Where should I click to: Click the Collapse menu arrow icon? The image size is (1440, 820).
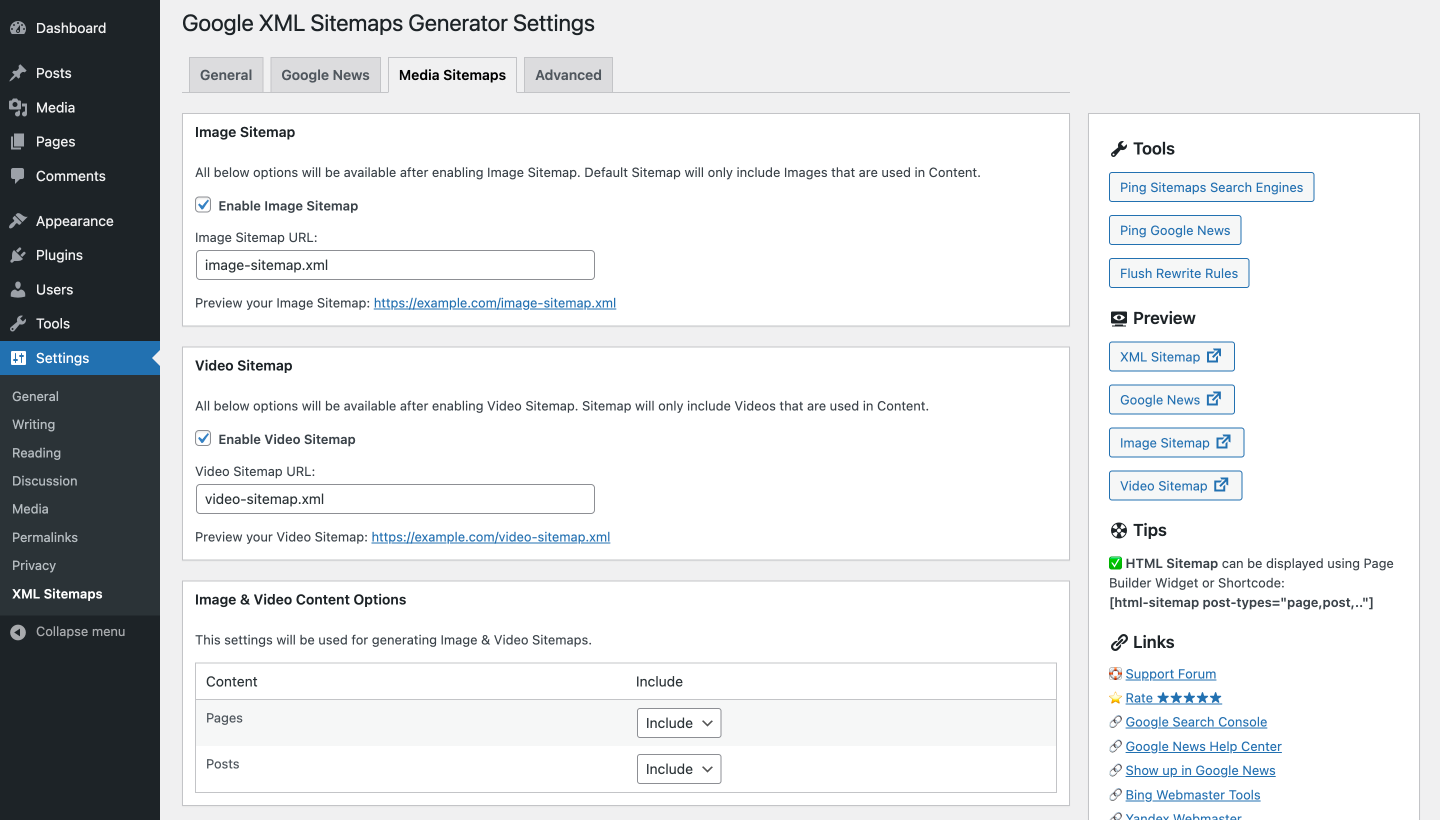18,632
